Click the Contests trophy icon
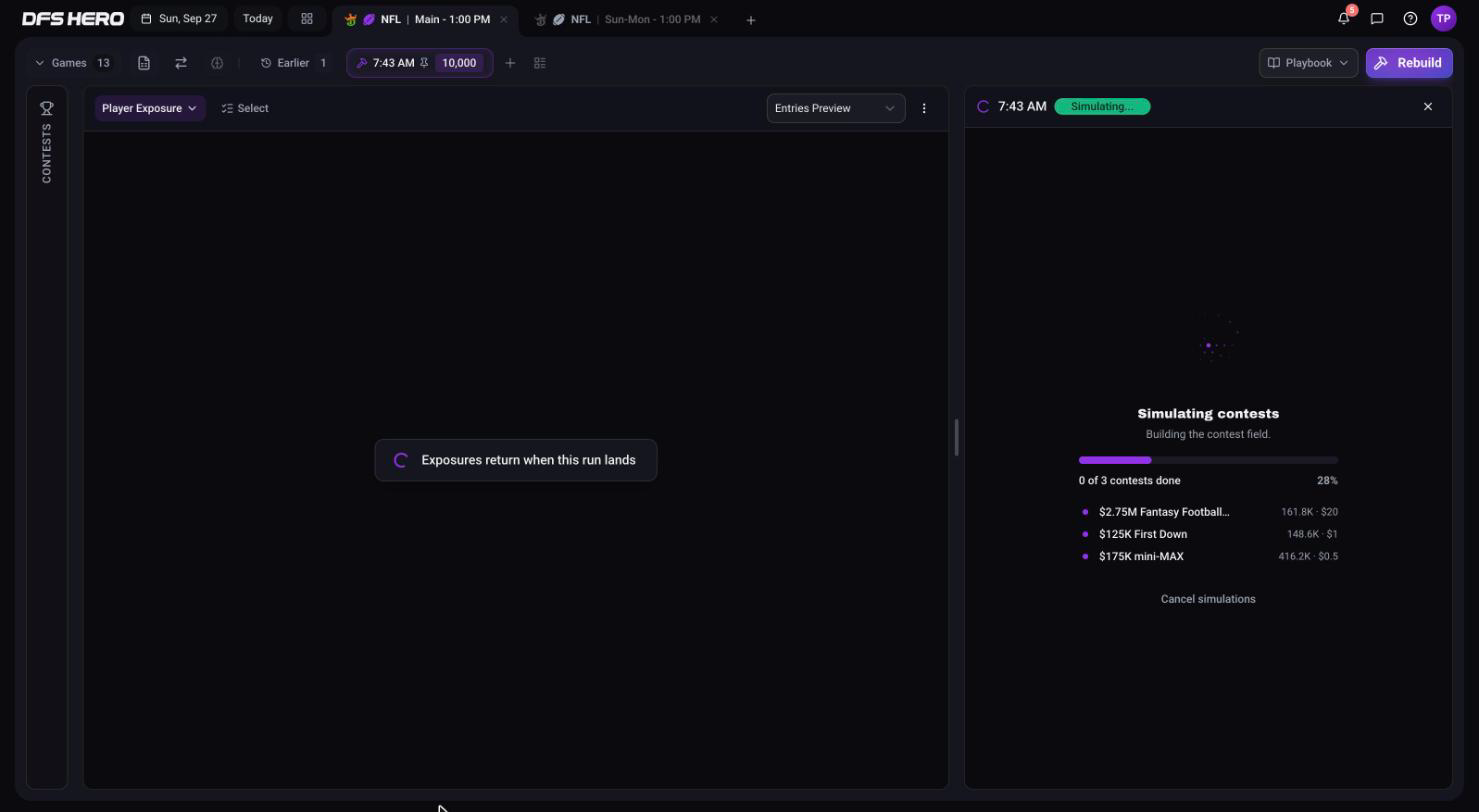The image size is (1479, 812). tap(46, 108)
